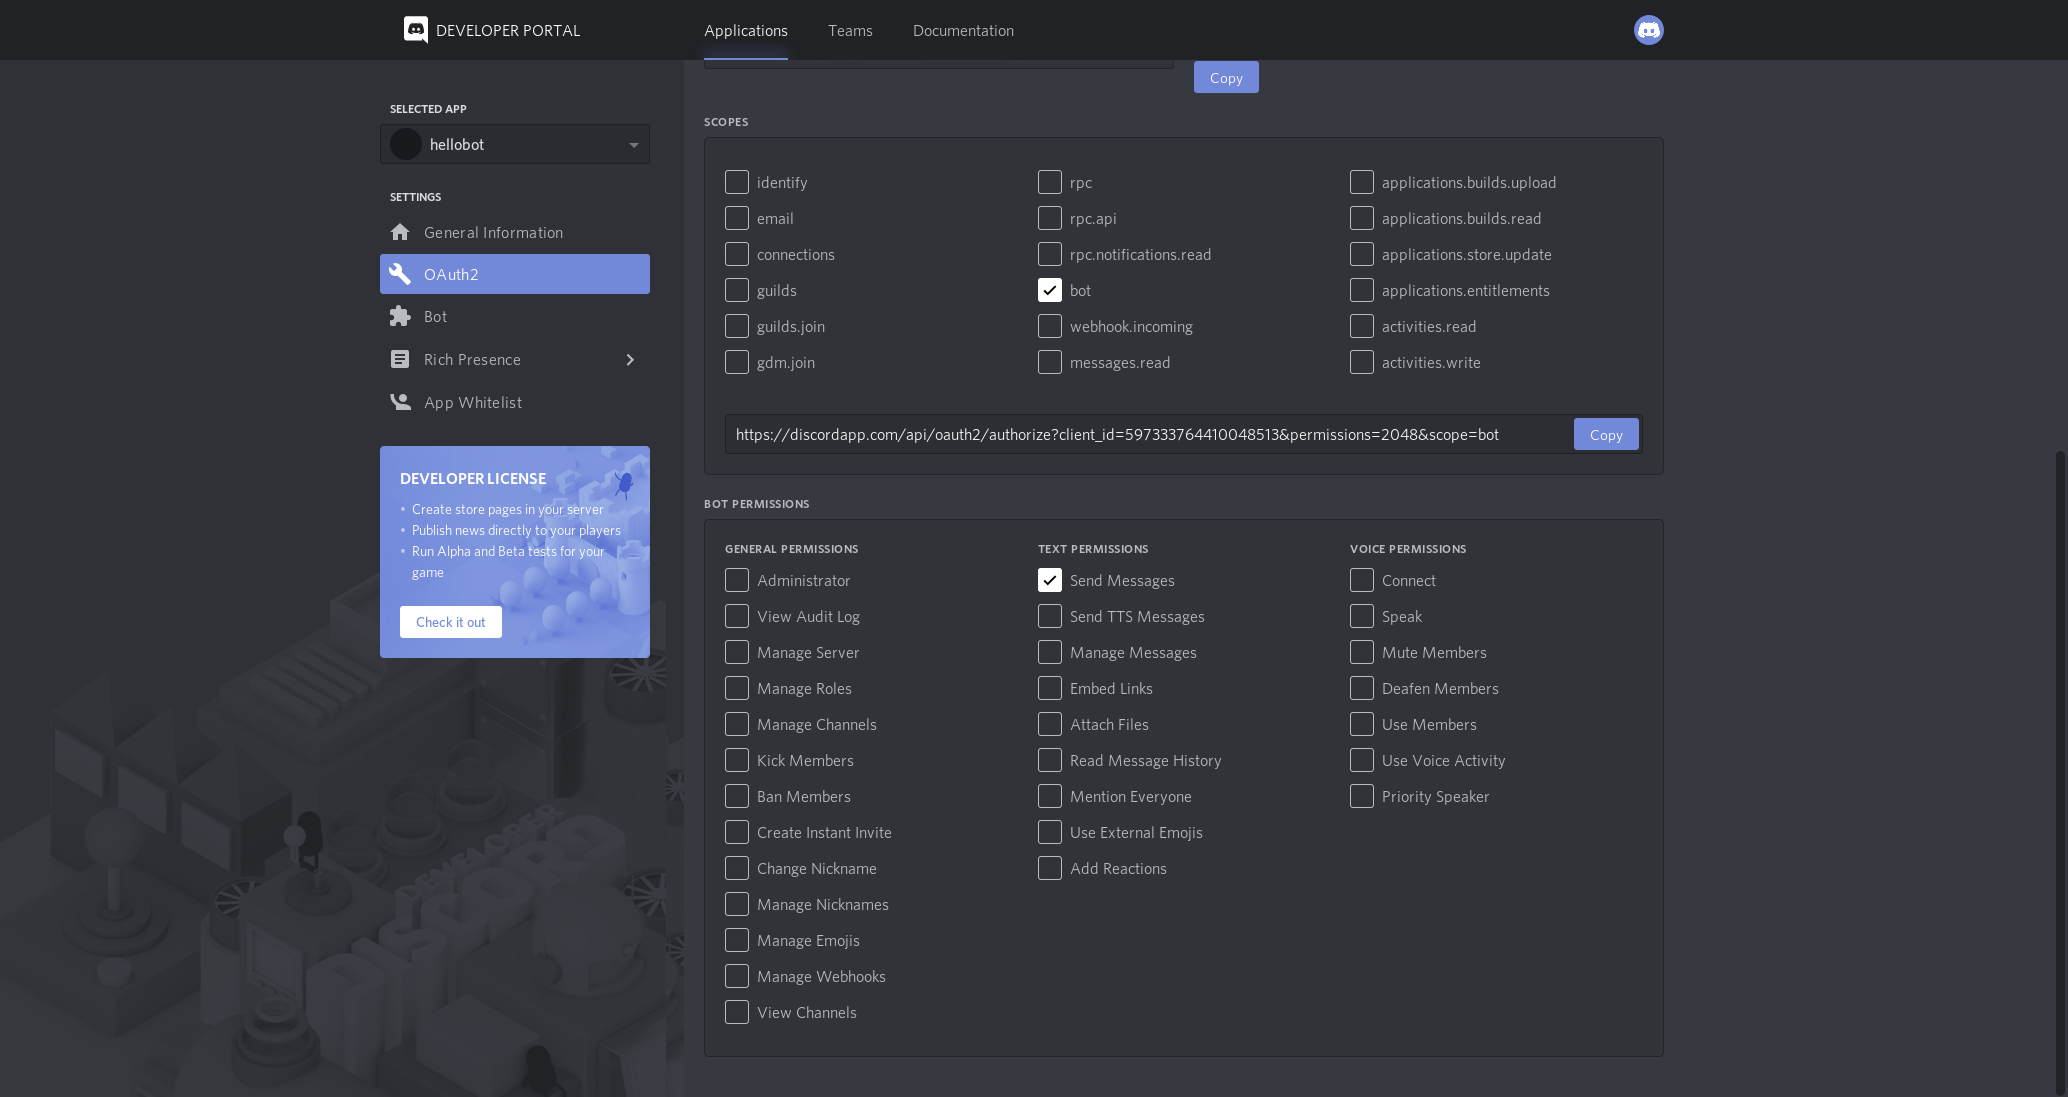Open the user avatar in top right

[1648, 30]
